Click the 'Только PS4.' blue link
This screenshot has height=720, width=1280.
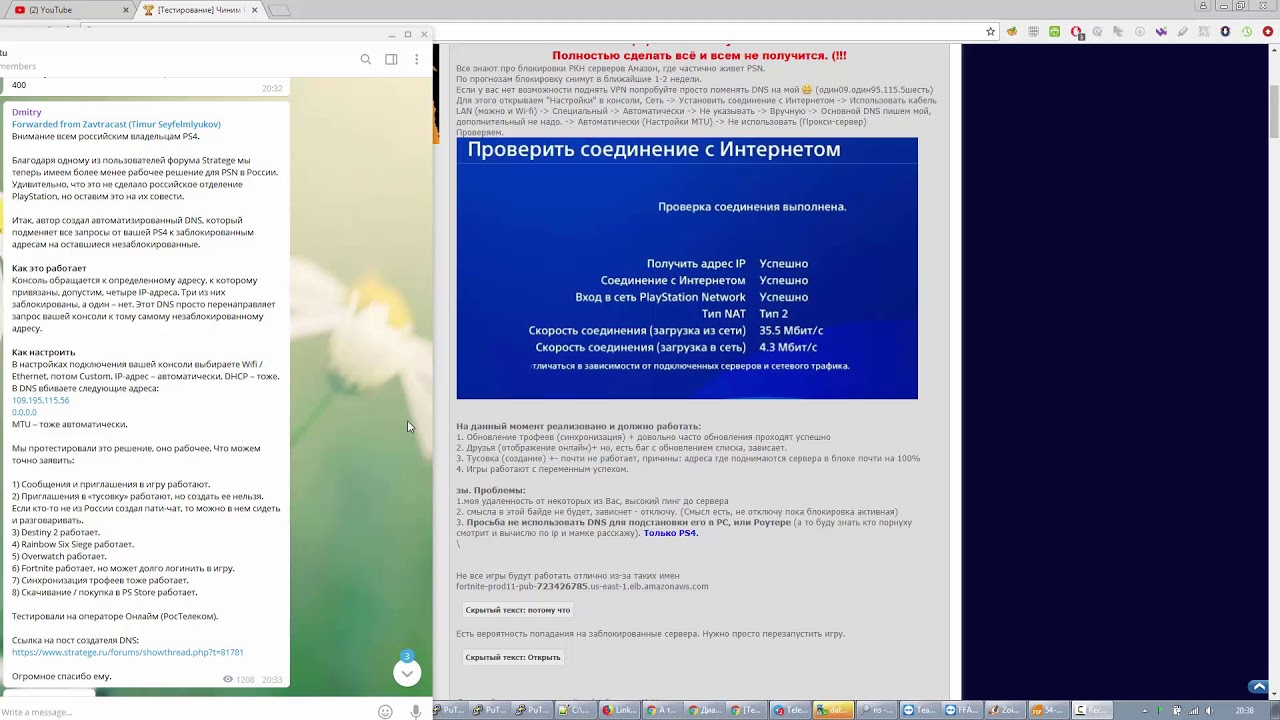[x=670, y=533]
